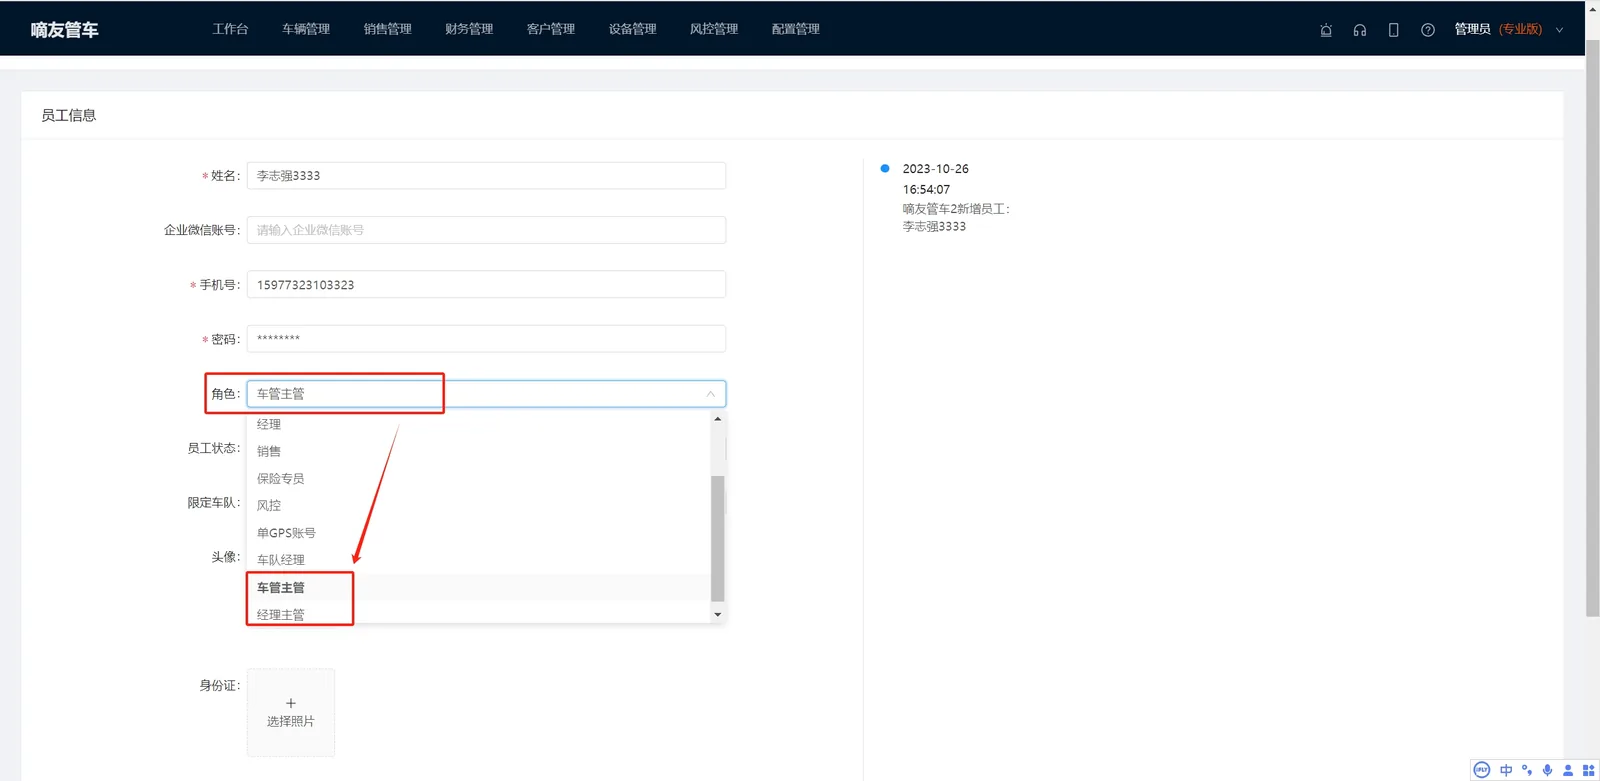Open the 客户管理 menu
Viewport: 1600px width, 781px height.
[551, 29]
